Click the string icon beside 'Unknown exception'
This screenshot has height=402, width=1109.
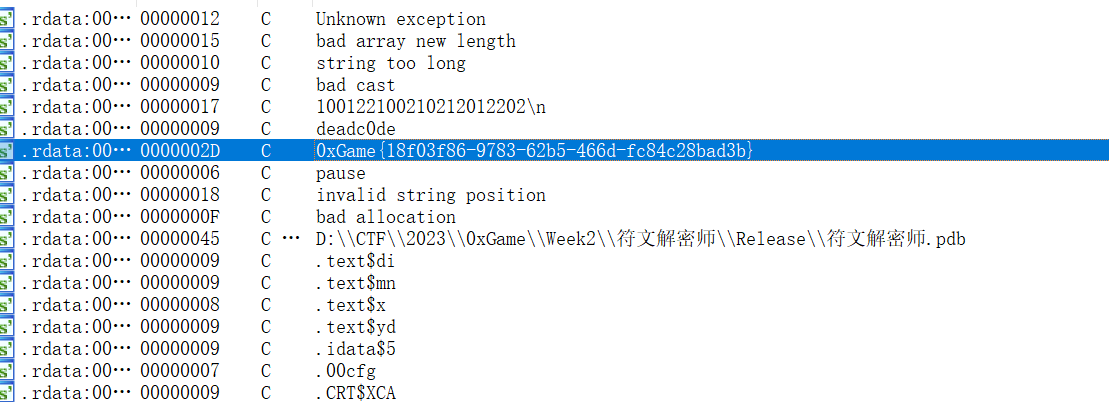click(x=6, y=19)
